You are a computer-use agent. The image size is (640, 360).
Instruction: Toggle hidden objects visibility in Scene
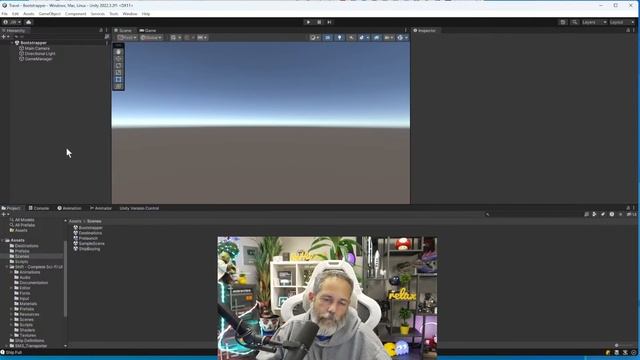coord(376,38)
